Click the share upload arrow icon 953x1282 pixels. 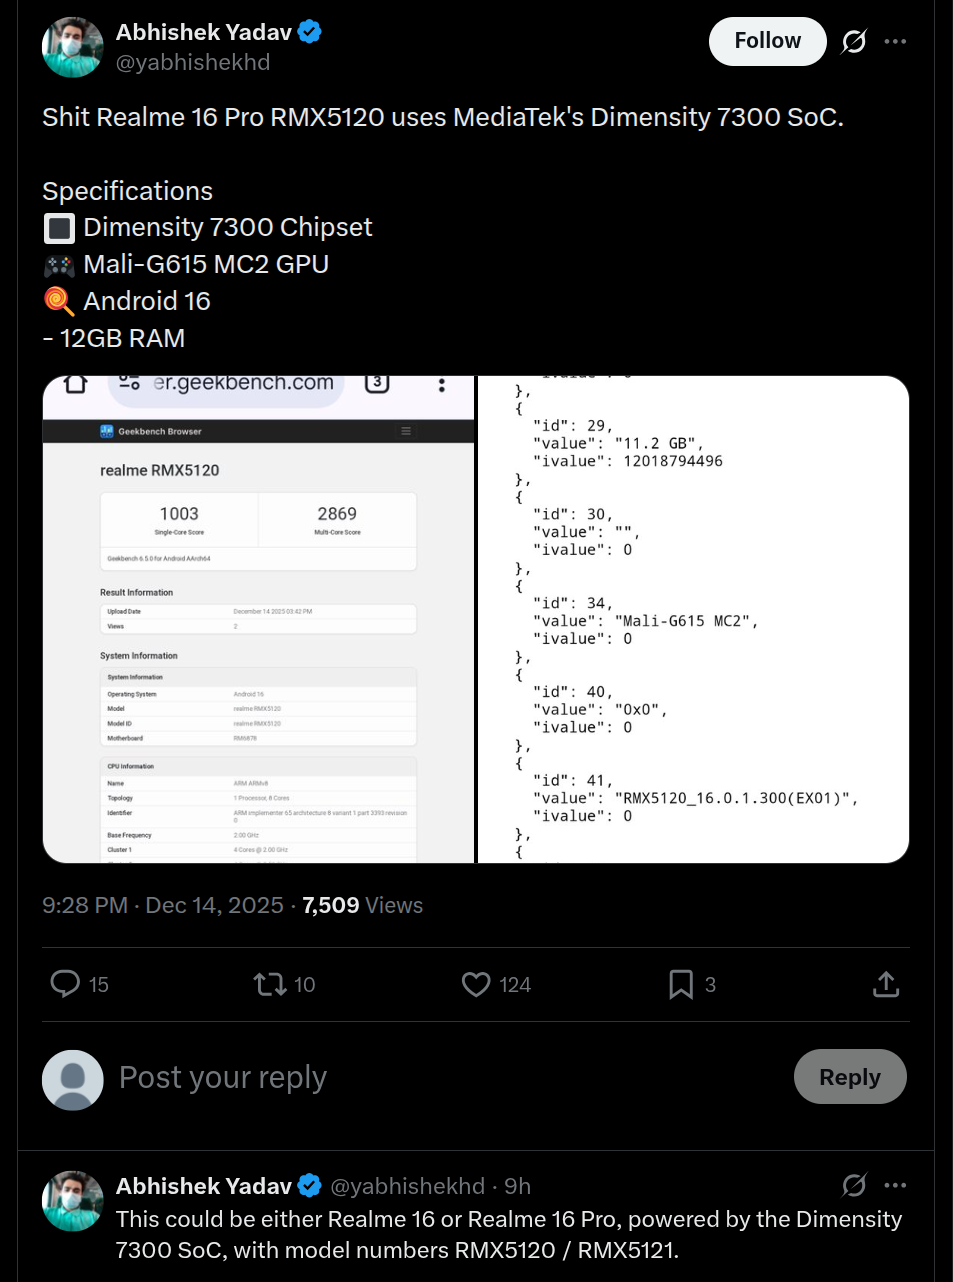pyautogui.click(x=885, y=984)
